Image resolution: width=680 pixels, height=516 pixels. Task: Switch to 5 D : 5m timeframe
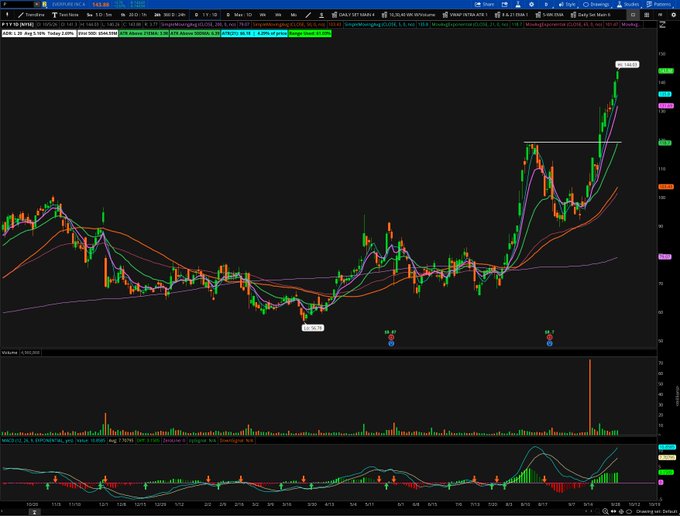tap(99, 15)
